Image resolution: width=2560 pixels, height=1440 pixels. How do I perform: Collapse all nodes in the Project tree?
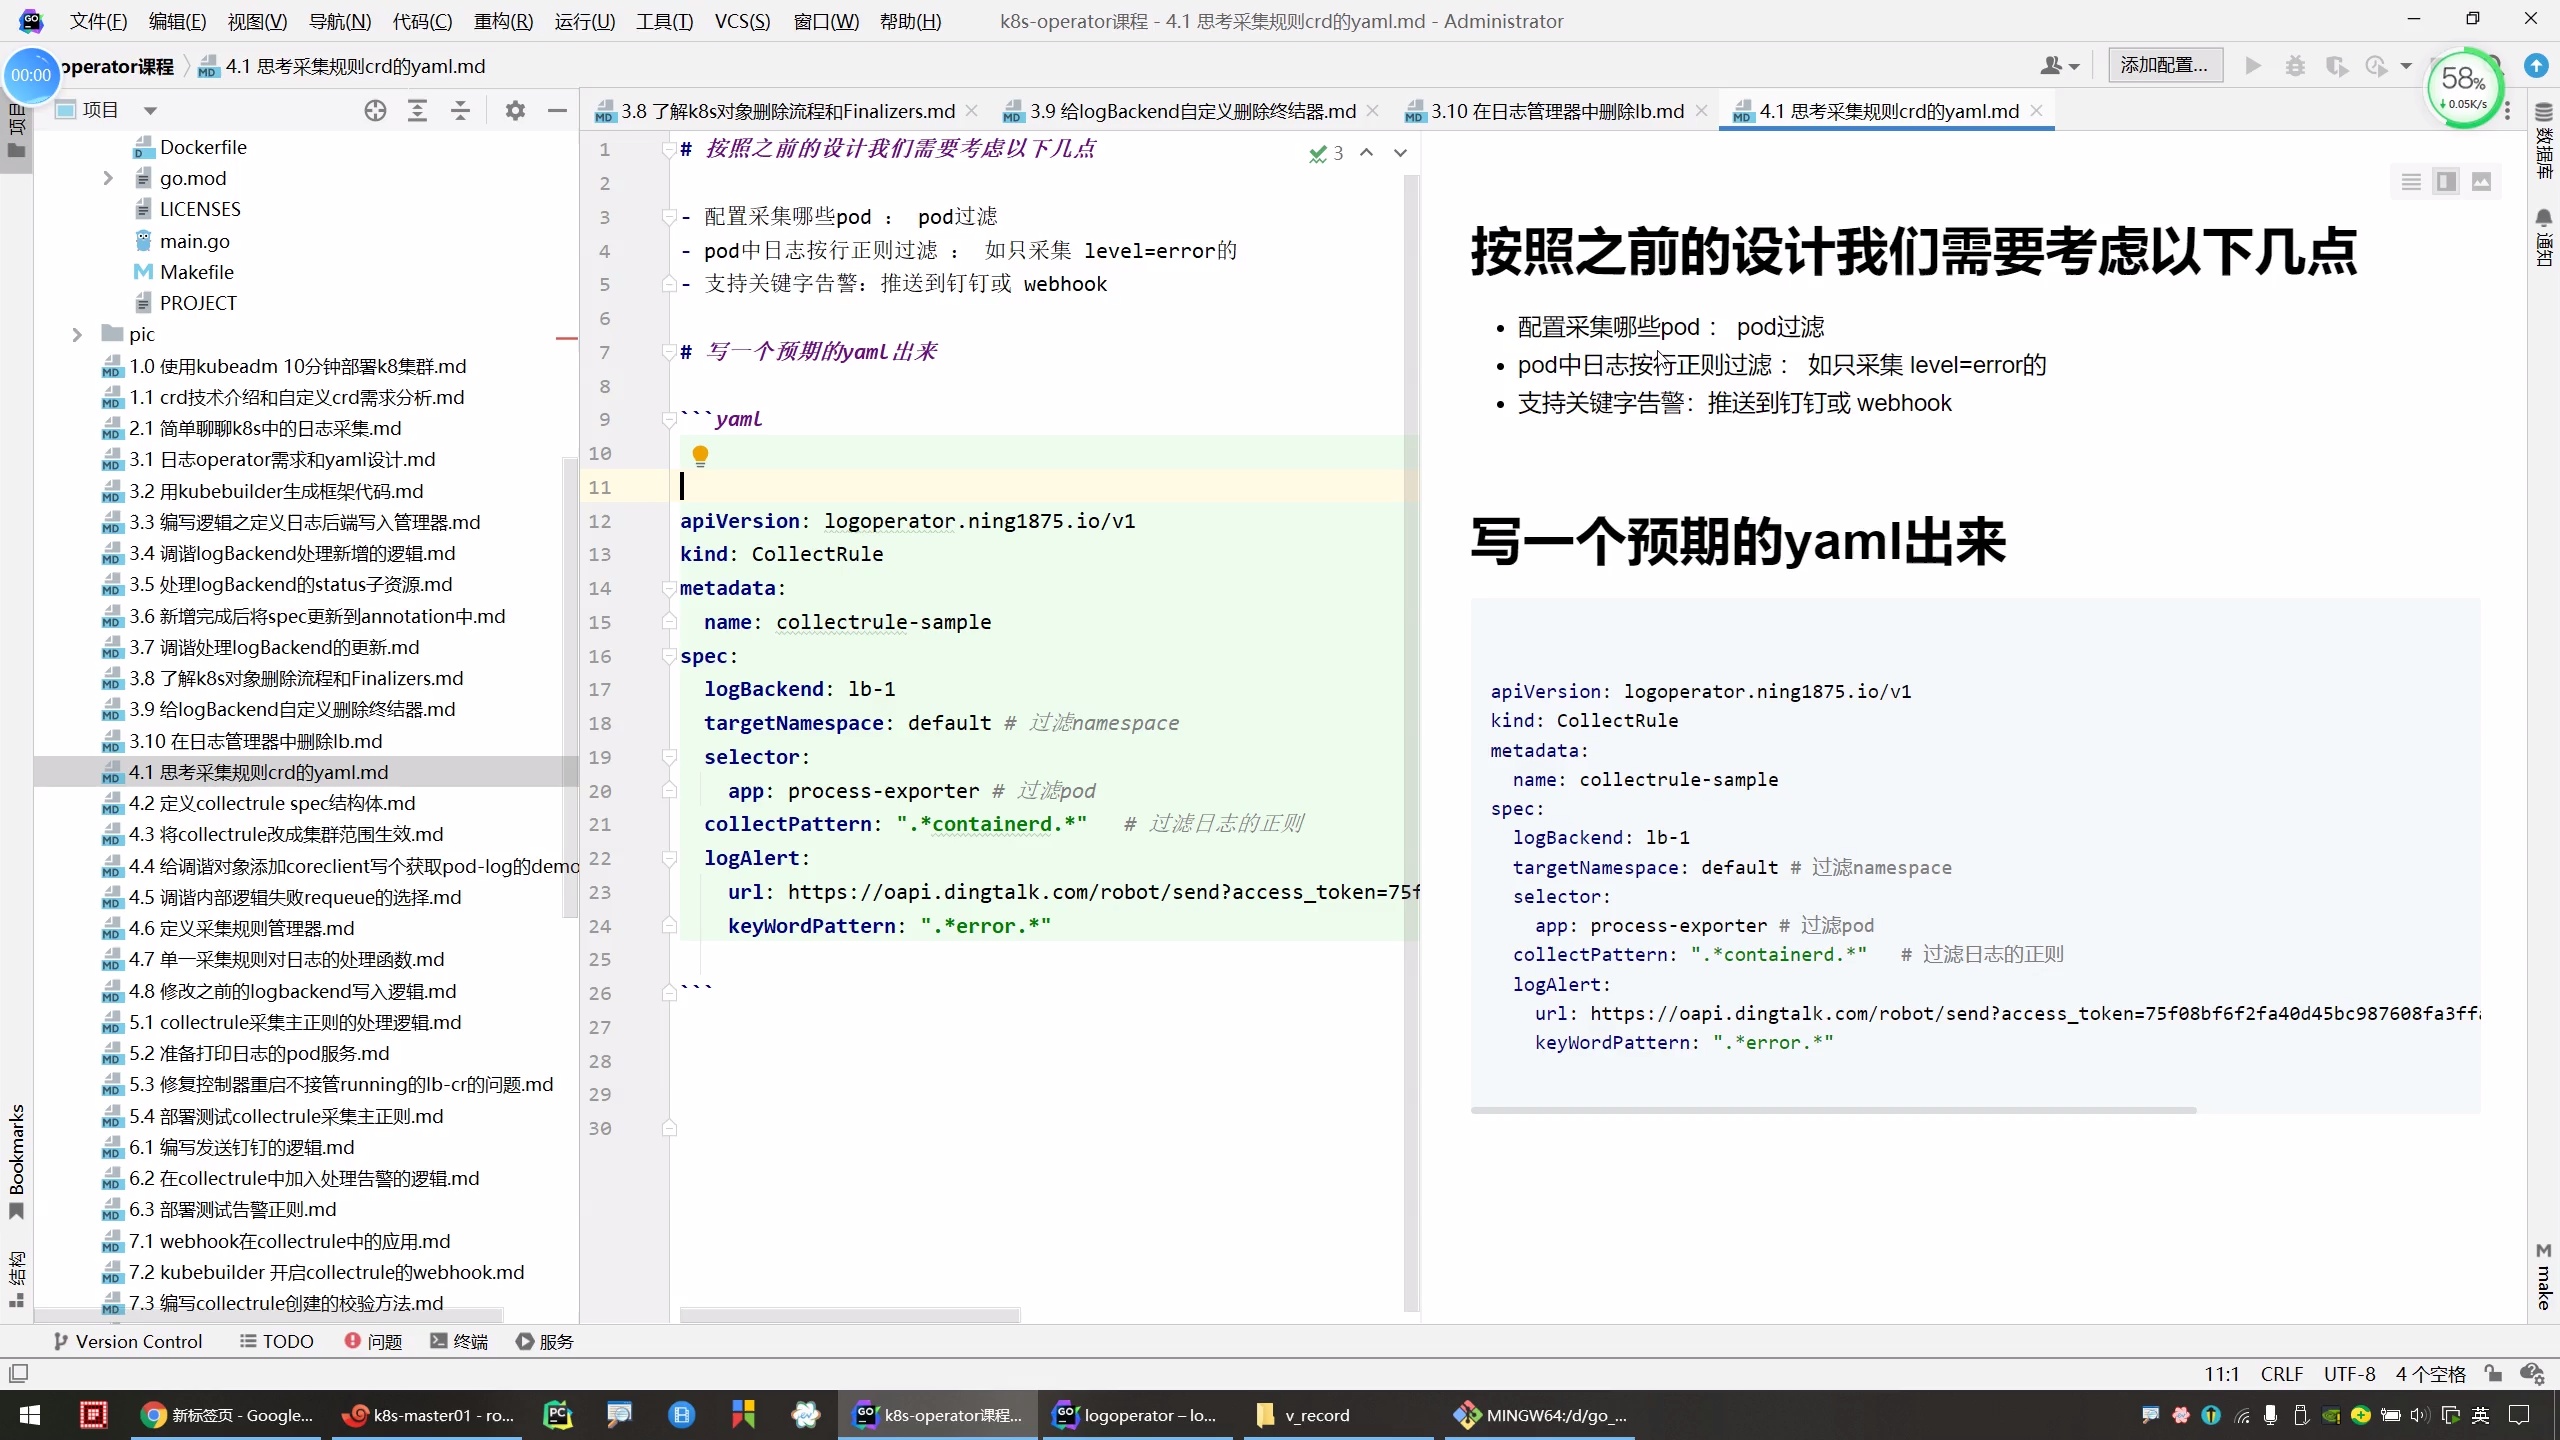tap(458, 110)
